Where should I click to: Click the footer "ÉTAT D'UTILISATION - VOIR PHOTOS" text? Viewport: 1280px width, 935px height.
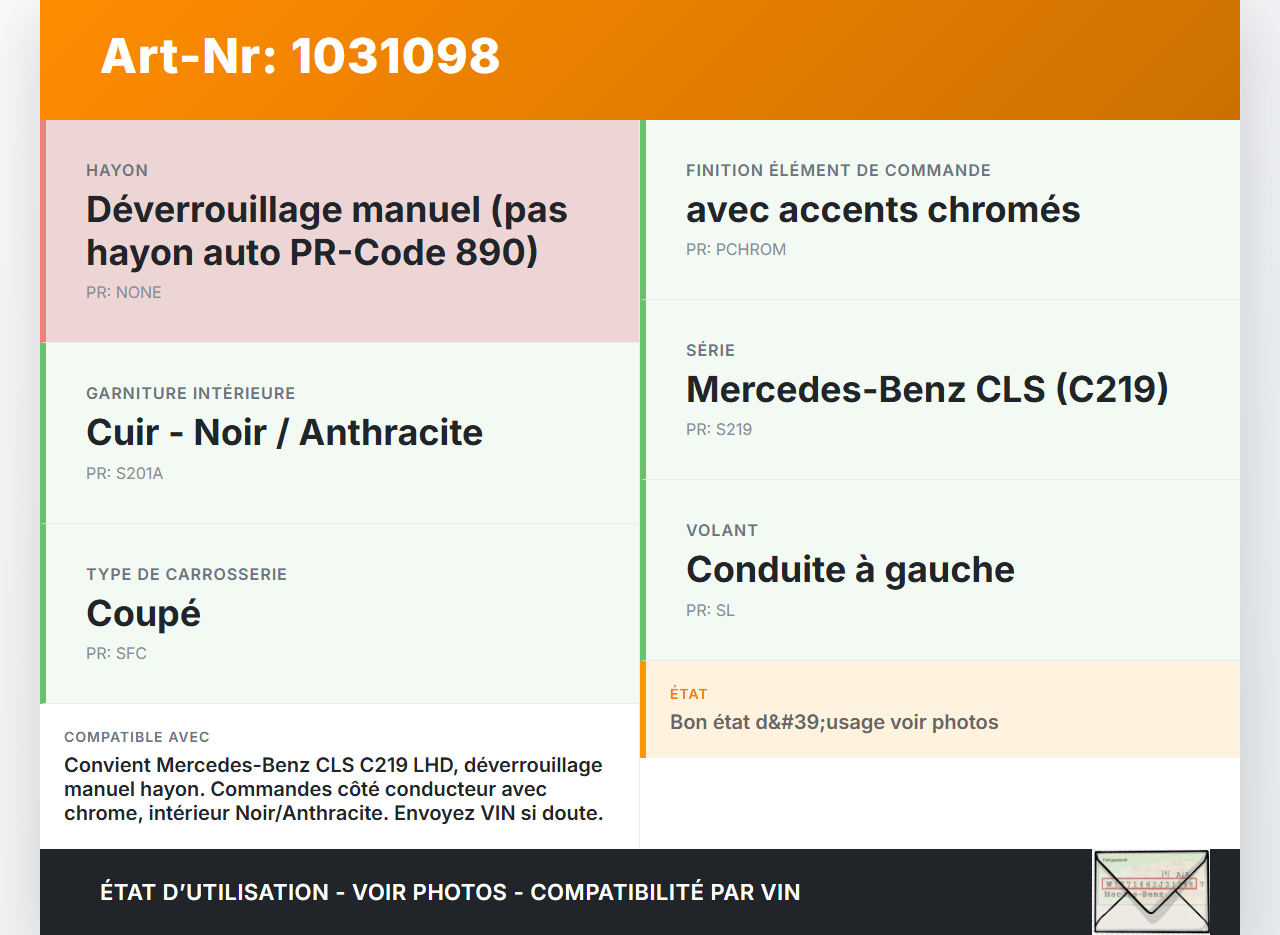pyautogui.click(x=450, y=892)
